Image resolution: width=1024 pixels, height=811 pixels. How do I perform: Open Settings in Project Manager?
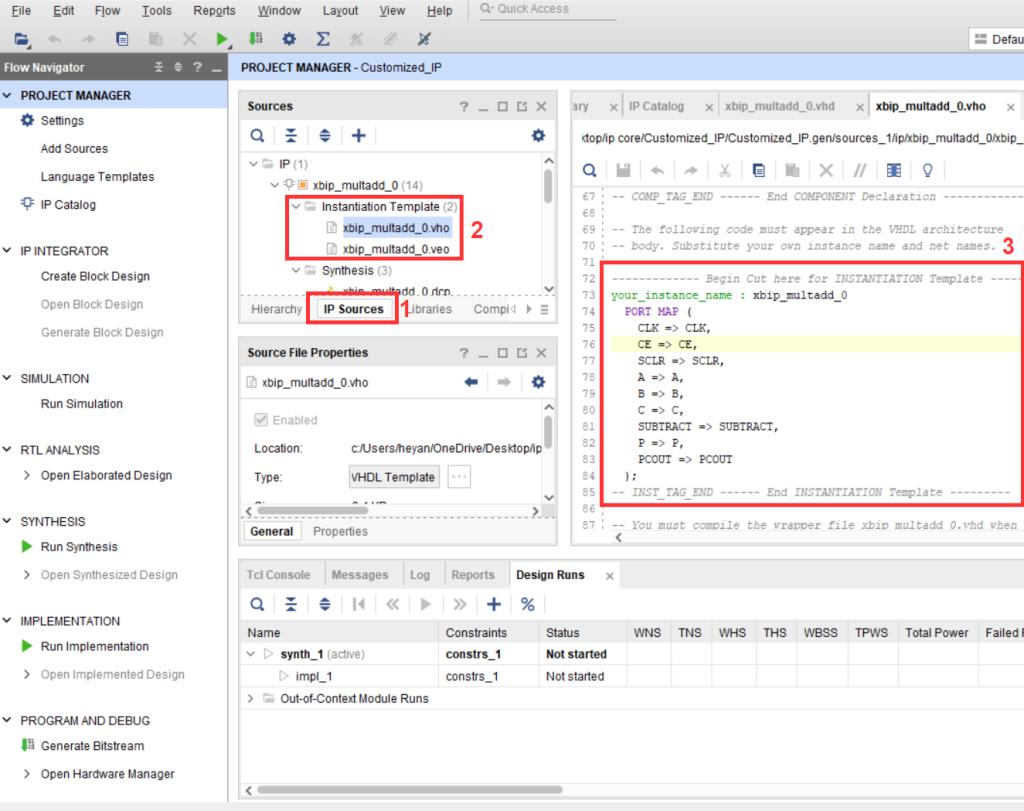(x=62, y=121)
